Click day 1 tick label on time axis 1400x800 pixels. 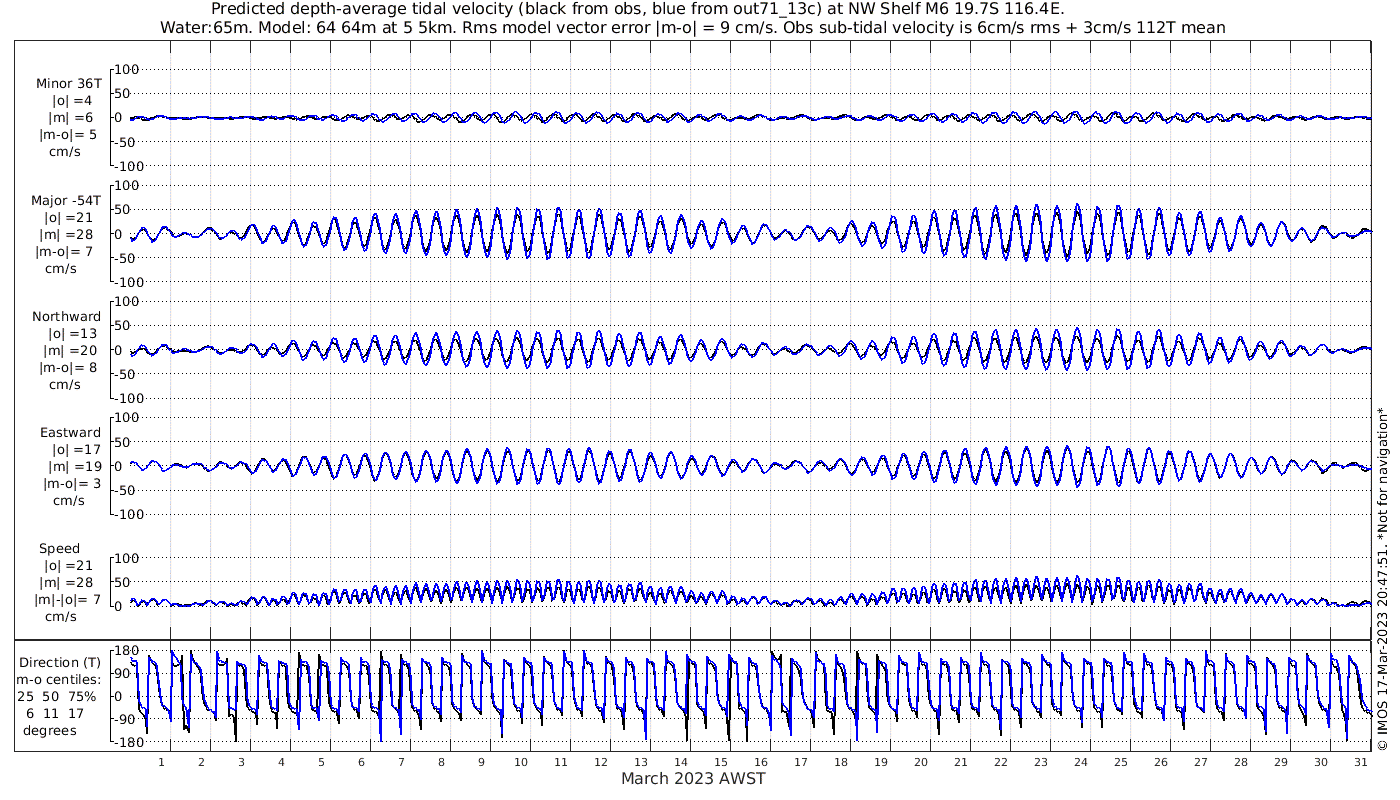pos(161,762)
